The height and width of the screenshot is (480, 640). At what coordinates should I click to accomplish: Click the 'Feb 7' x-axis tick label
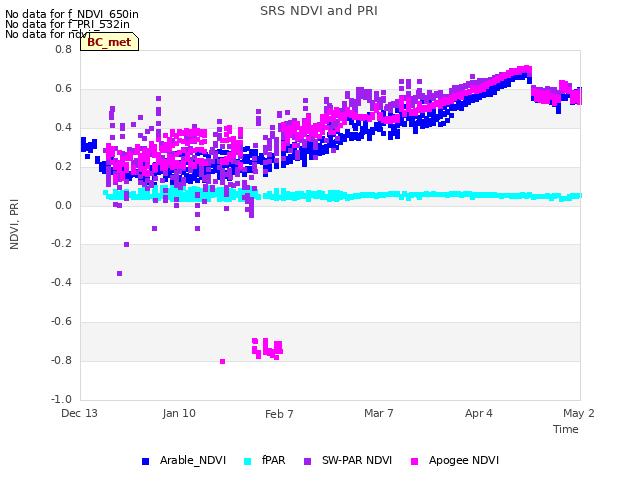pyautogui.click(x=279, y=414)
